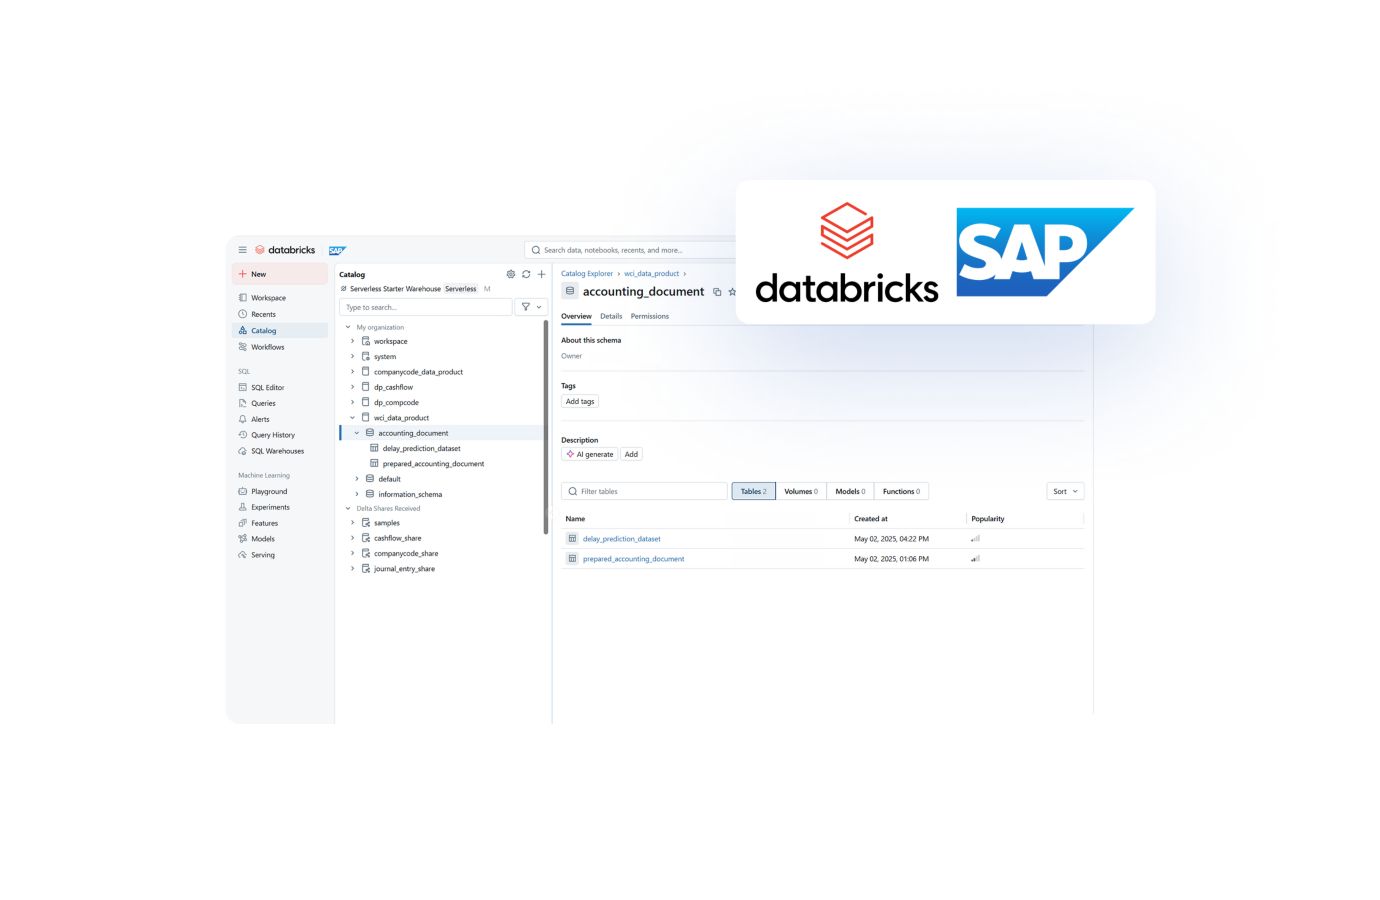
Task: Collapse the wci_data_product catalog
Action: click(352, 418)
